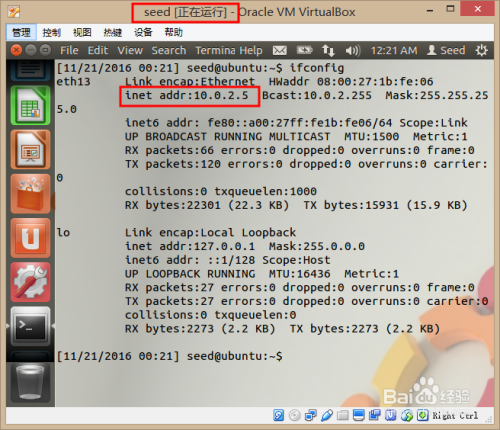This screenshot has height=430, width=500.
Task: Open Ubuntu One launcher icon
Action: pyautogui.click(x=30, y=238)
